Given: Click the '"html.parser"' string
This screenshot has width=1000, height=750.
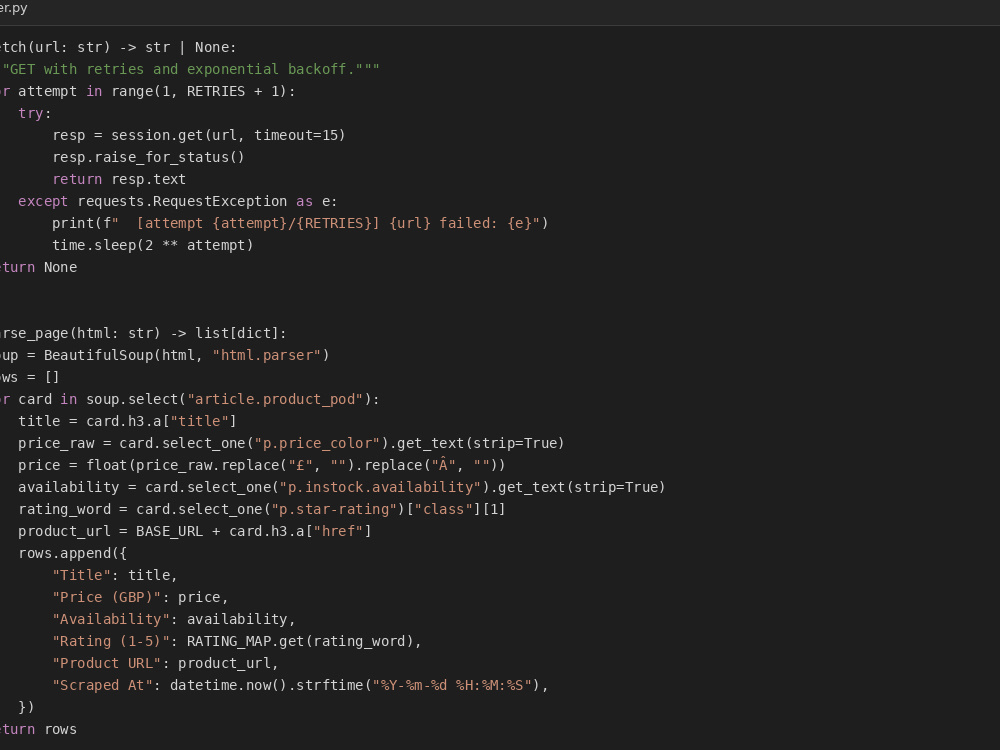Looking at the screenshot, I should (267, 355).
